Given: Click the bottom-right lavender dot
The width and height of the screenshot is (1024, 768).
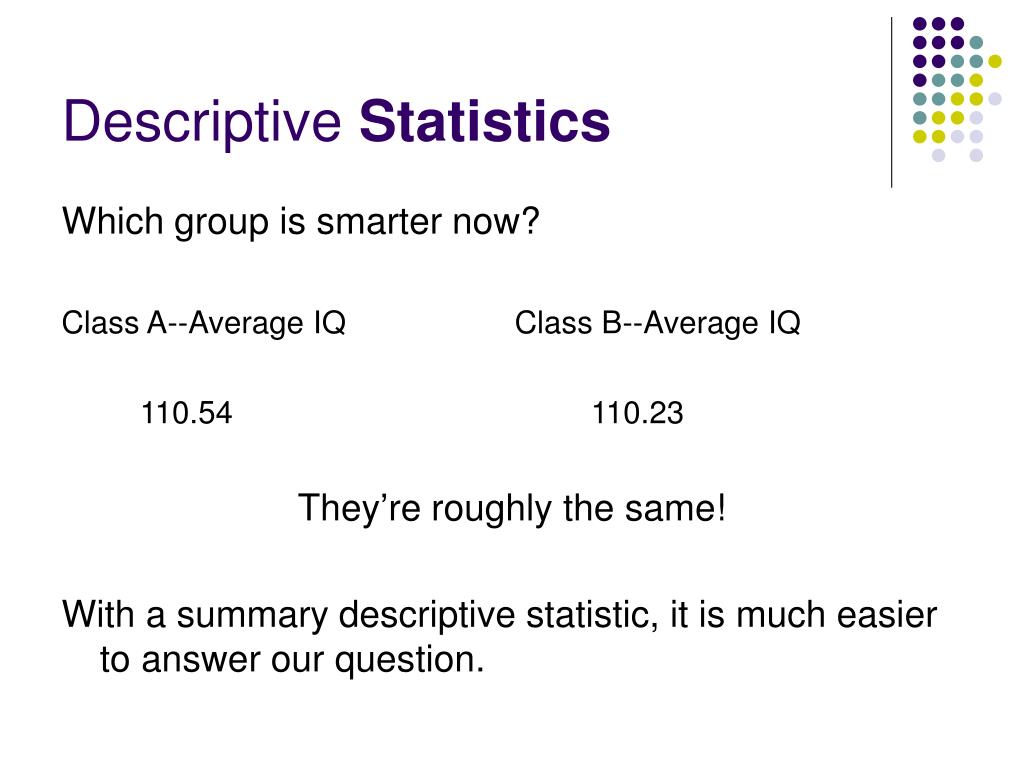Looking at the screenshot, I should click(976, 155).
